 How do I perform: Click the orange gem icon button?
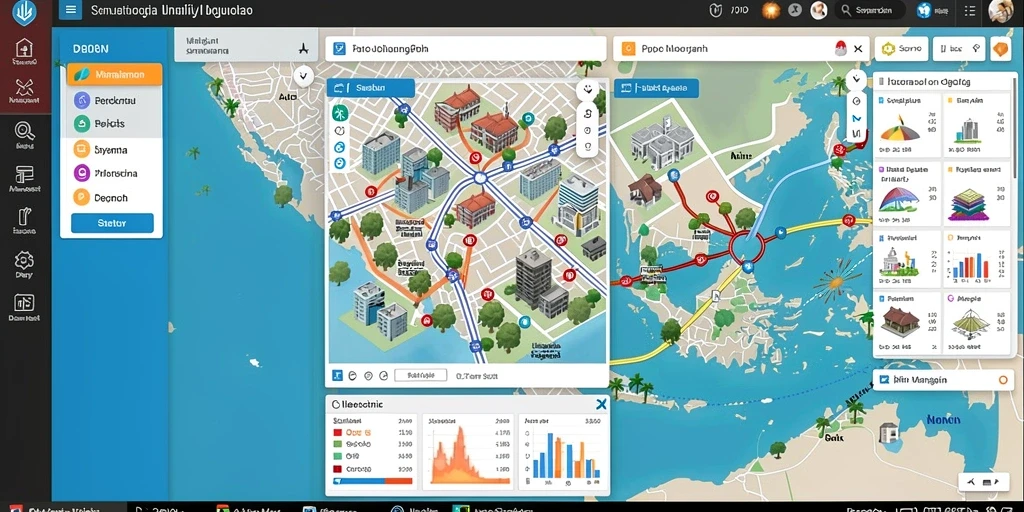click(x=1000, y=48)
